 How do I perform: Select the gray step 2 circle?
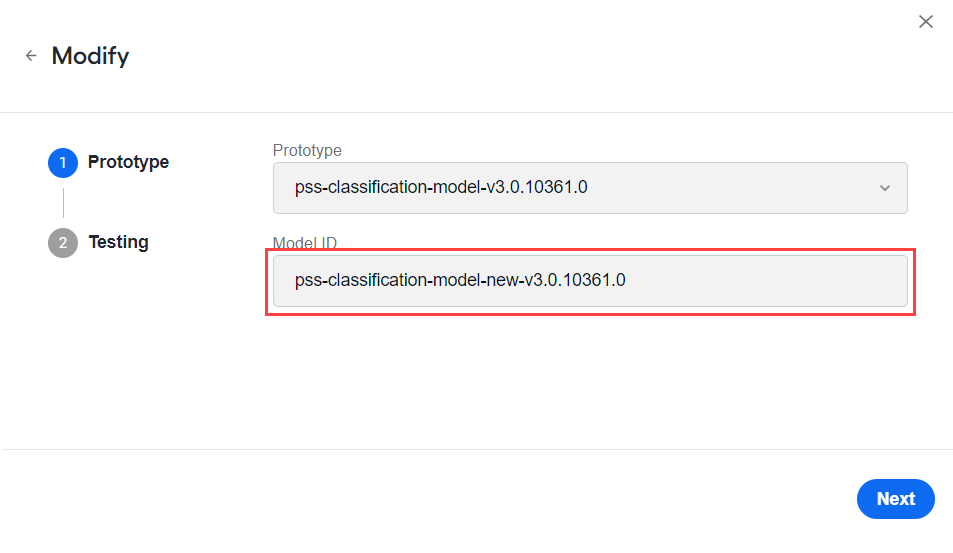[x=63, y=243]
